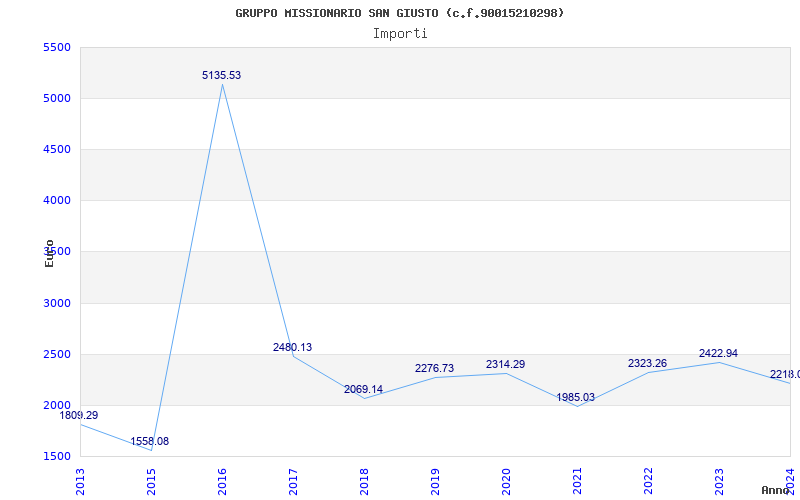Click the Euro axis label
800x500 pixels.
49,254
